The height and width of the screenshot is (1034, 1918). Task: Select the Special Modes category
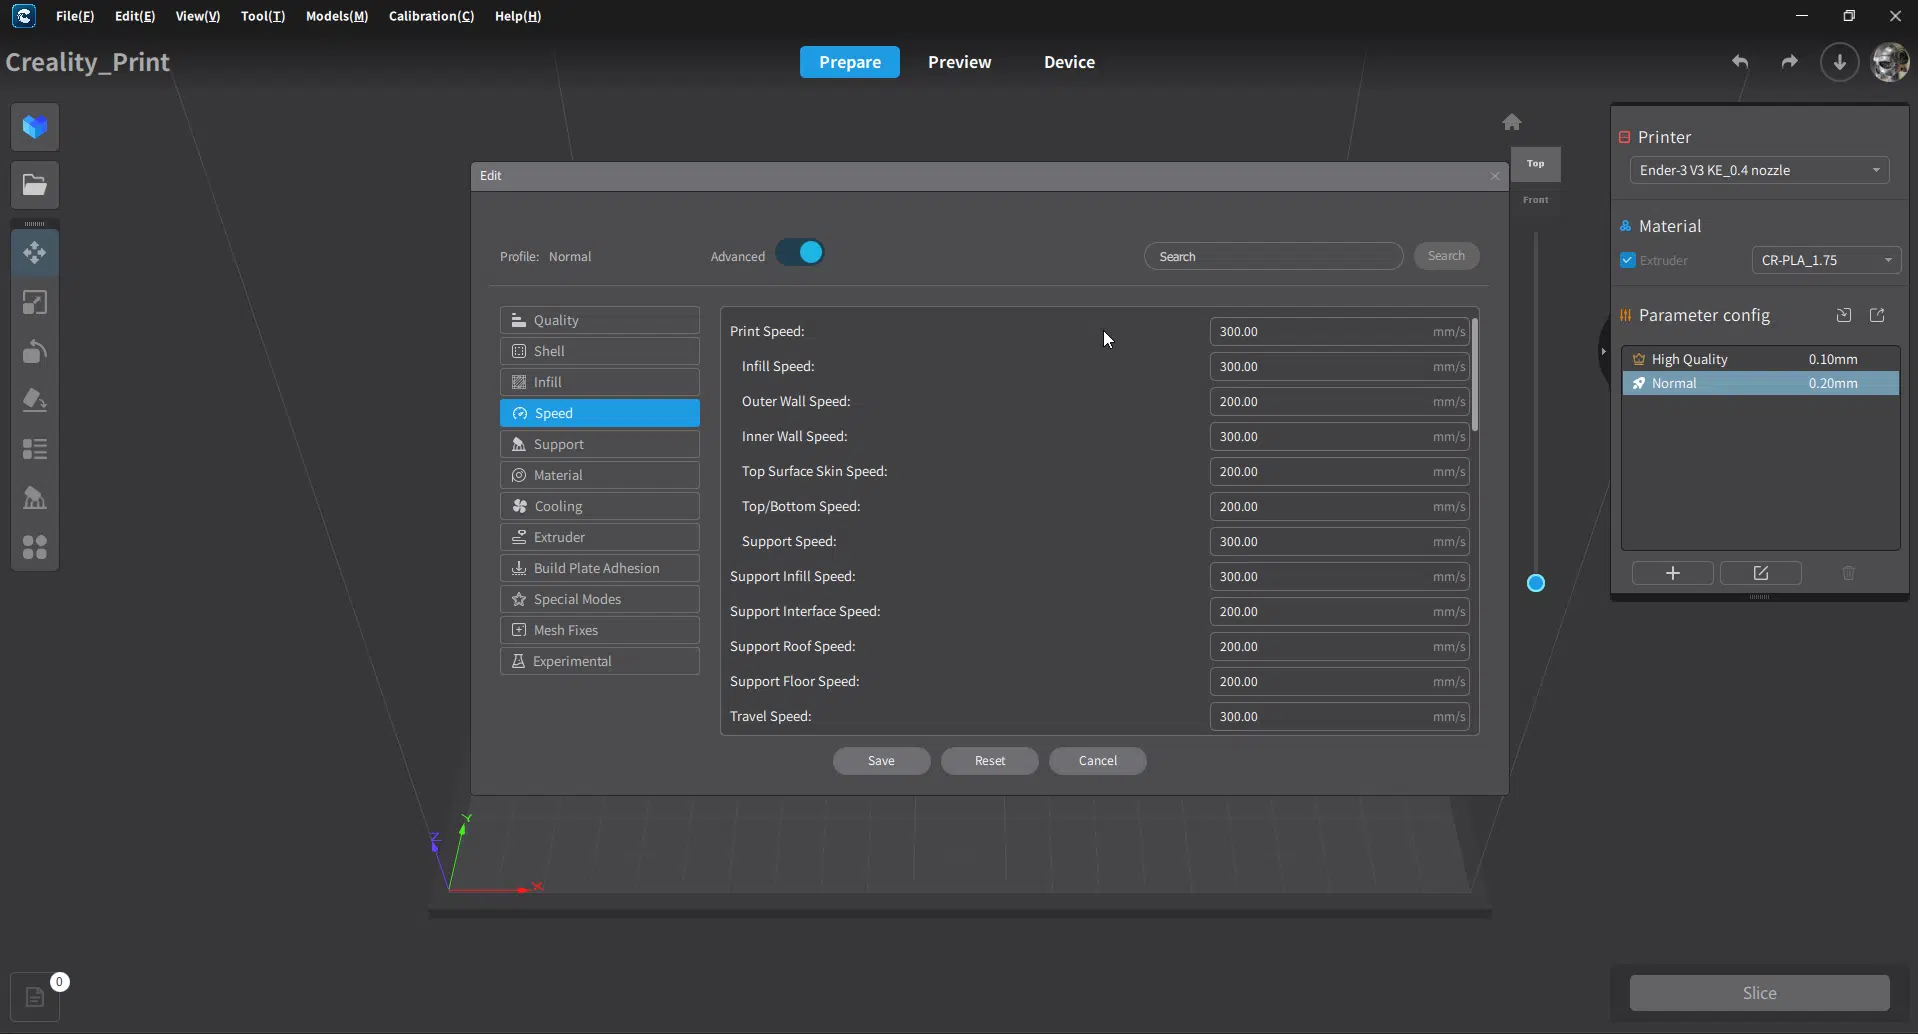click(x=600, y=599)
